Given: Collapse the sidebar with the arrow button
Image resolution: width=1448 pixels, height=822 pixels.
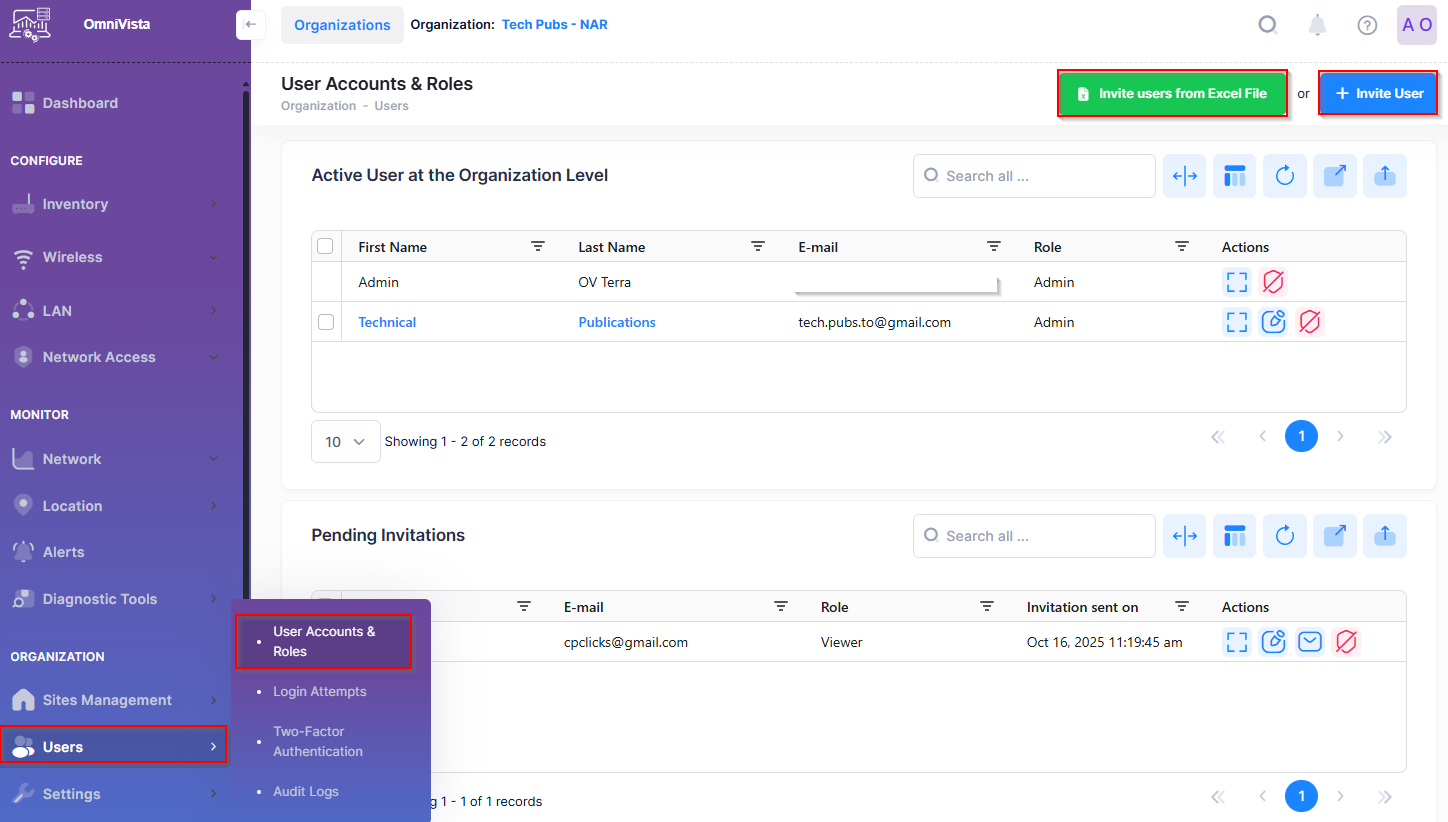Looking at the screenshot, I should click(250, 25).
